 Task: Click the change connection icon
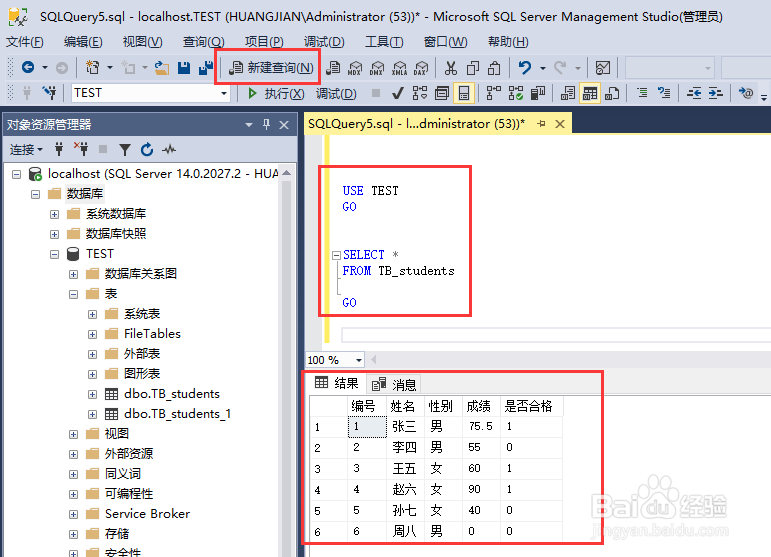point(49,92)
